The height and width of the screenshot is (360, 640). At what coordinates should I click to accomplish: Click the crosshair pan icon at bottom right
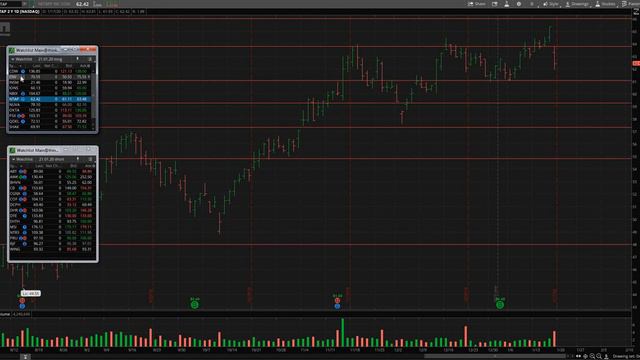(585, 356)
